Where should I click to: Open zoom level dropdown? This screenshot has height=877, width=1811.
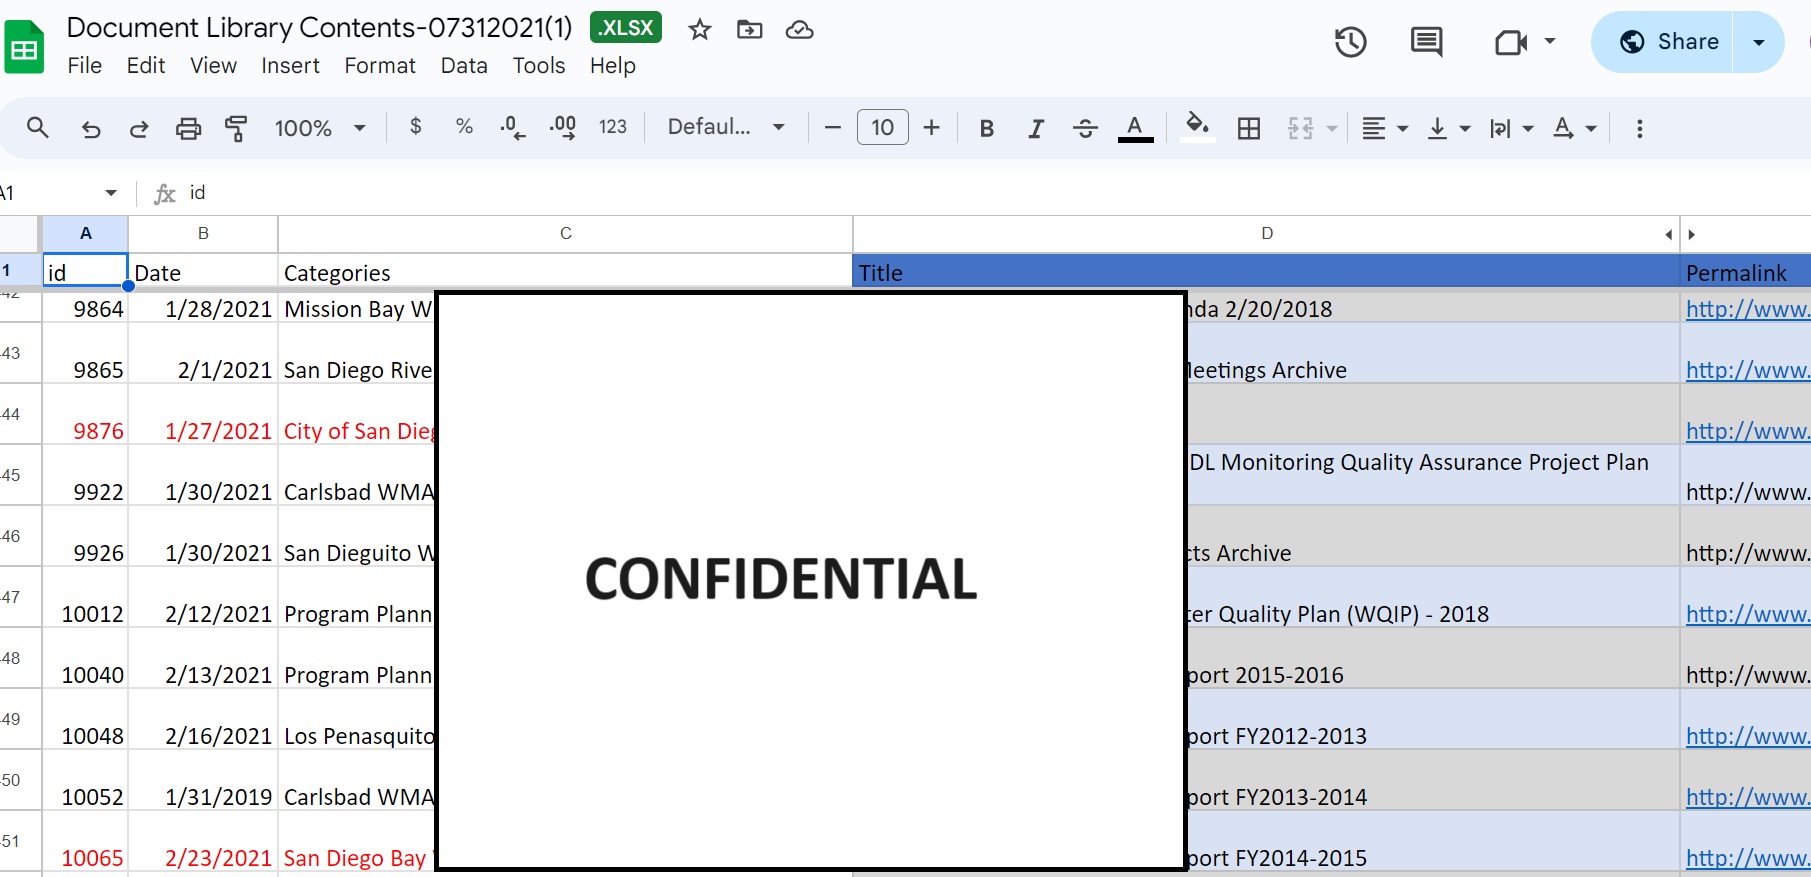320,128
